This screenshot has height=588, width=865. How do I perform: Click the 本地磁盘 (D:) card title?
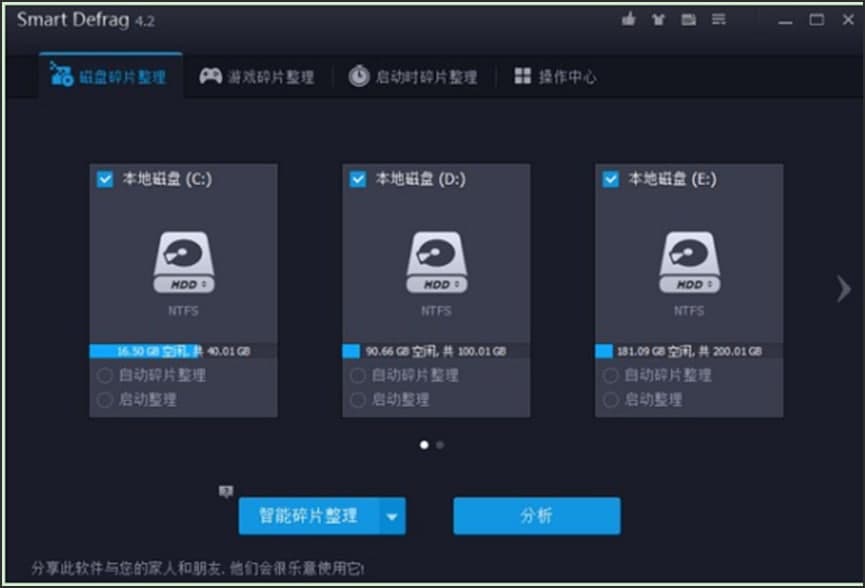click(420, 179)
